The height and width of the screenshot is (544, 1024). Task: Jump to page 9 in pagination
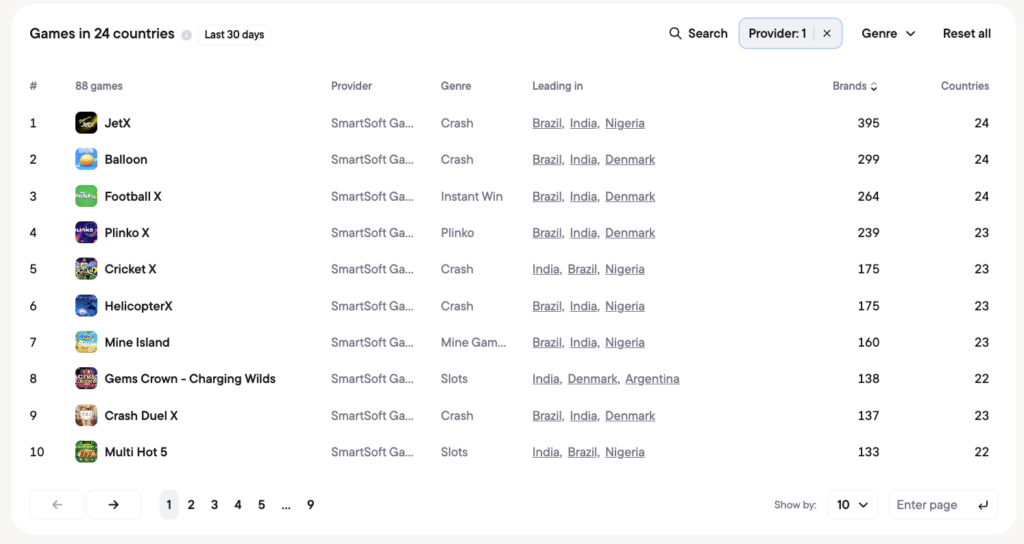point(310,505)
